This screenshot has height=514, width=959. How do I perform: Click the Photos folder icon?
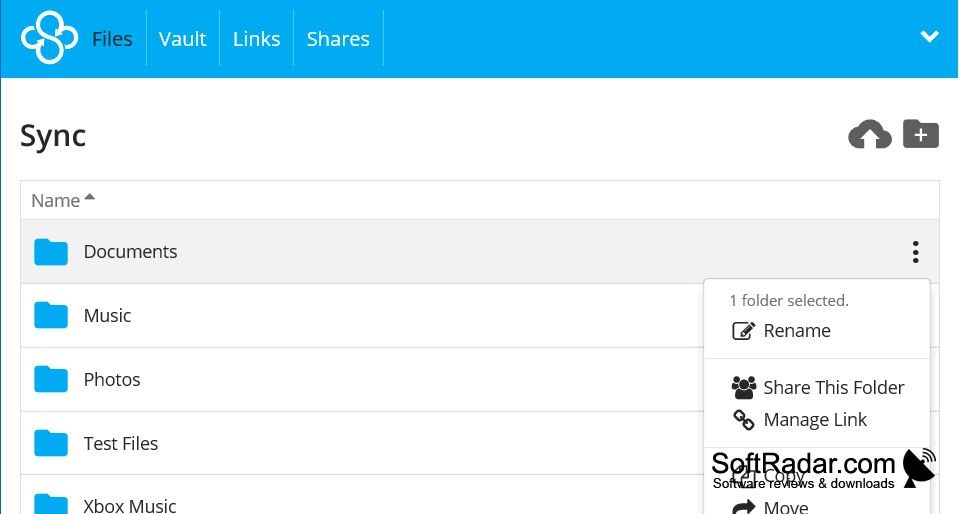(x=51, y=379)
